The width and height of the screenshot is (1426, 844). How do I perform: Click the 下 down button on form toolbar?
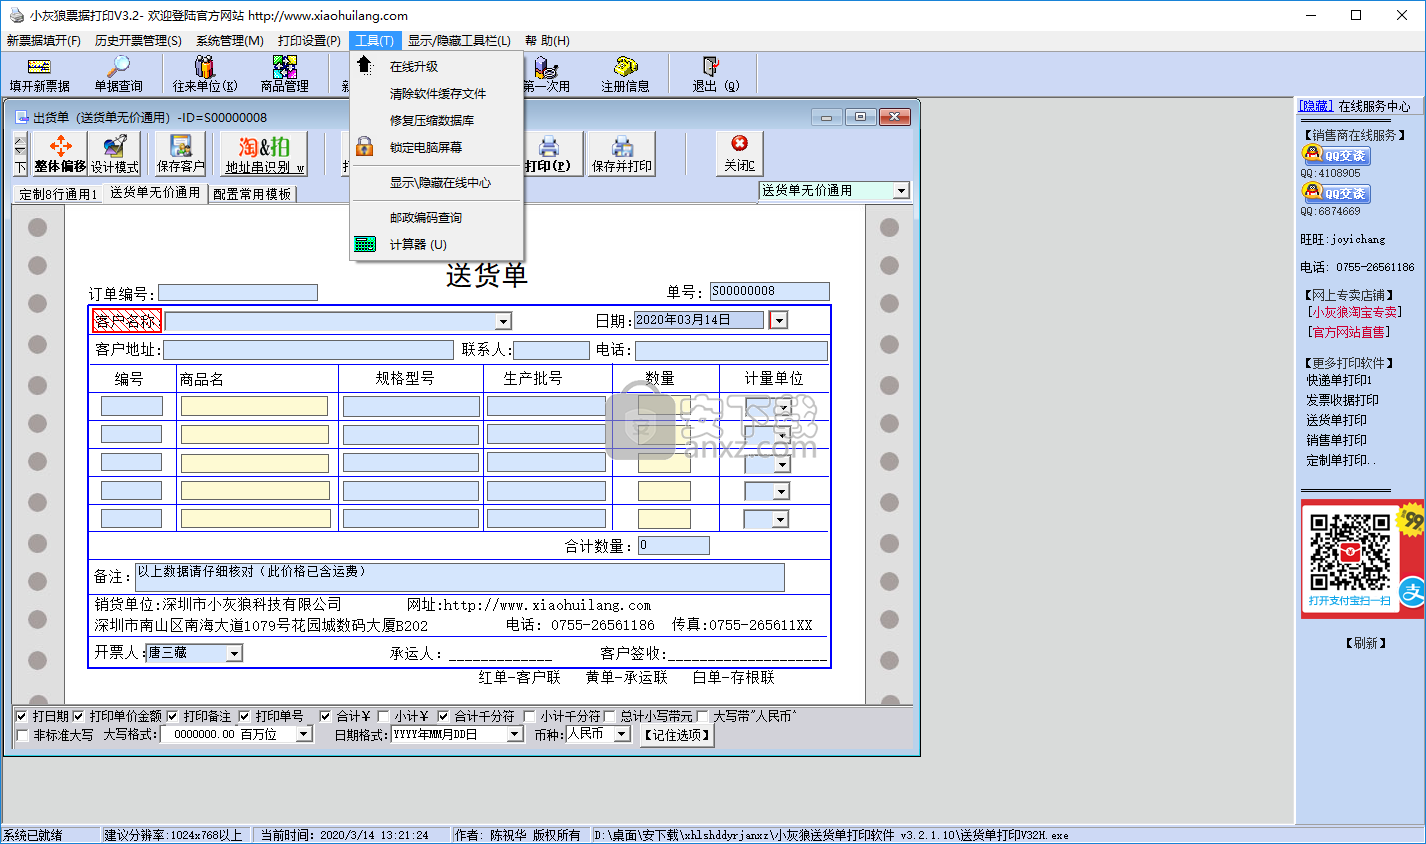coord(20,167)
